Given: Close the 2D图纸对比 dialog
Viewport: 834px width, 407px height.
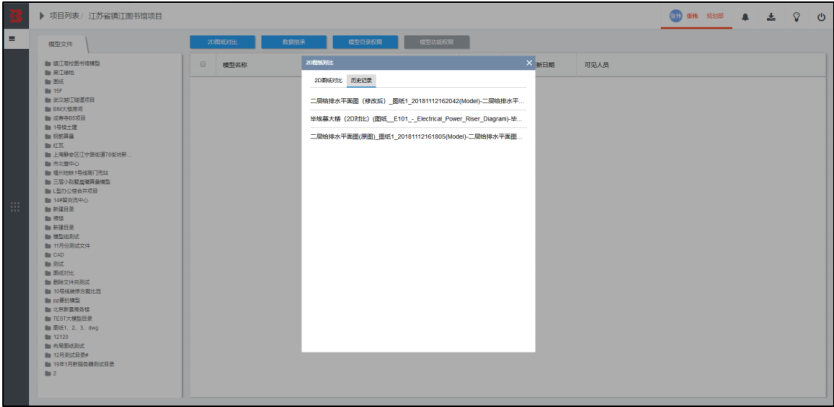Looking at the screenshot, I should (529, 63).
